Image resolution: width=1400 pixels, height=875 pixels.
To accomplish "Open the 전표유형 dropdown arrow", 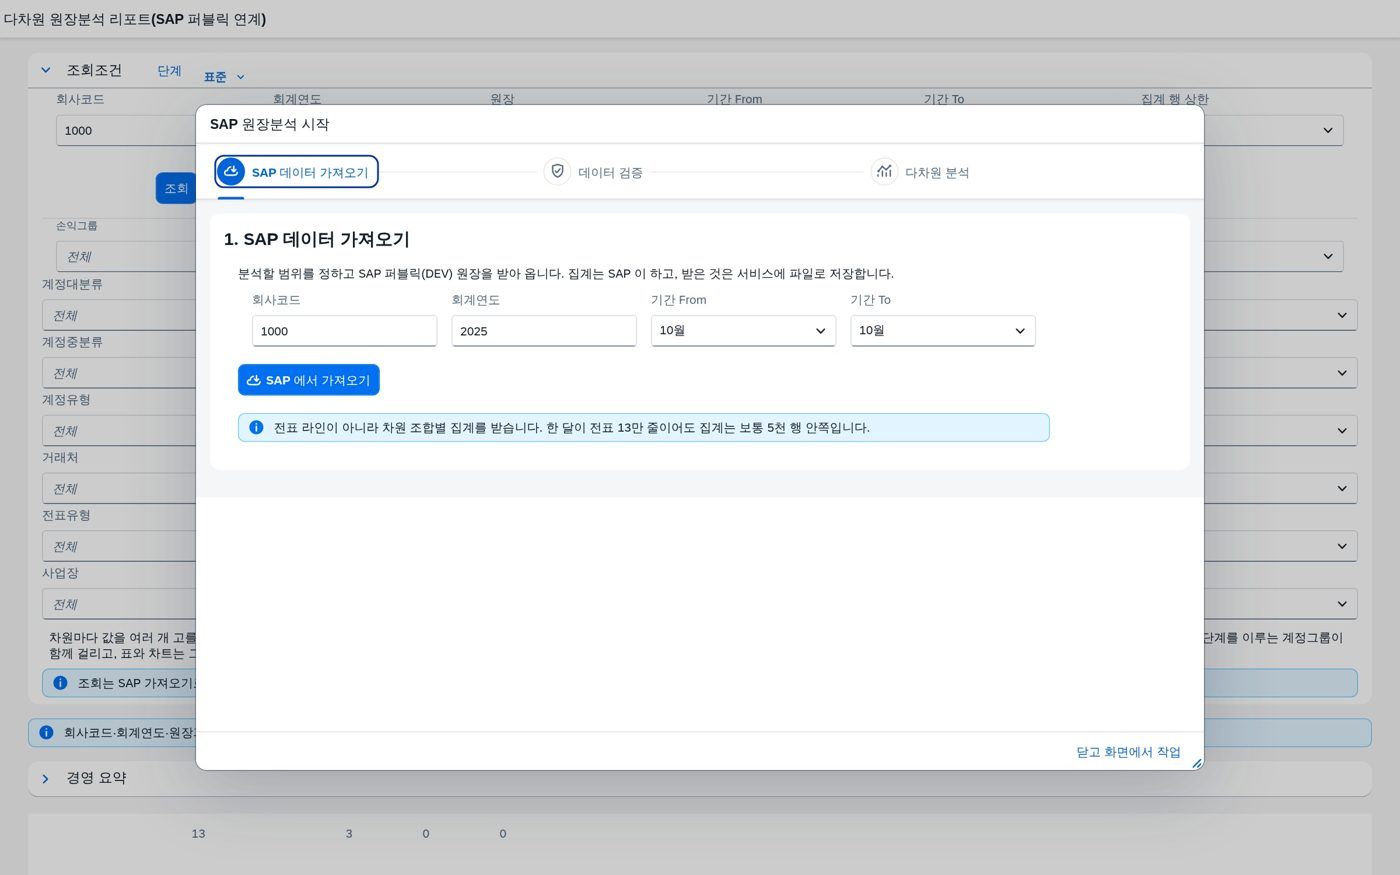I will pos(1342,546).
